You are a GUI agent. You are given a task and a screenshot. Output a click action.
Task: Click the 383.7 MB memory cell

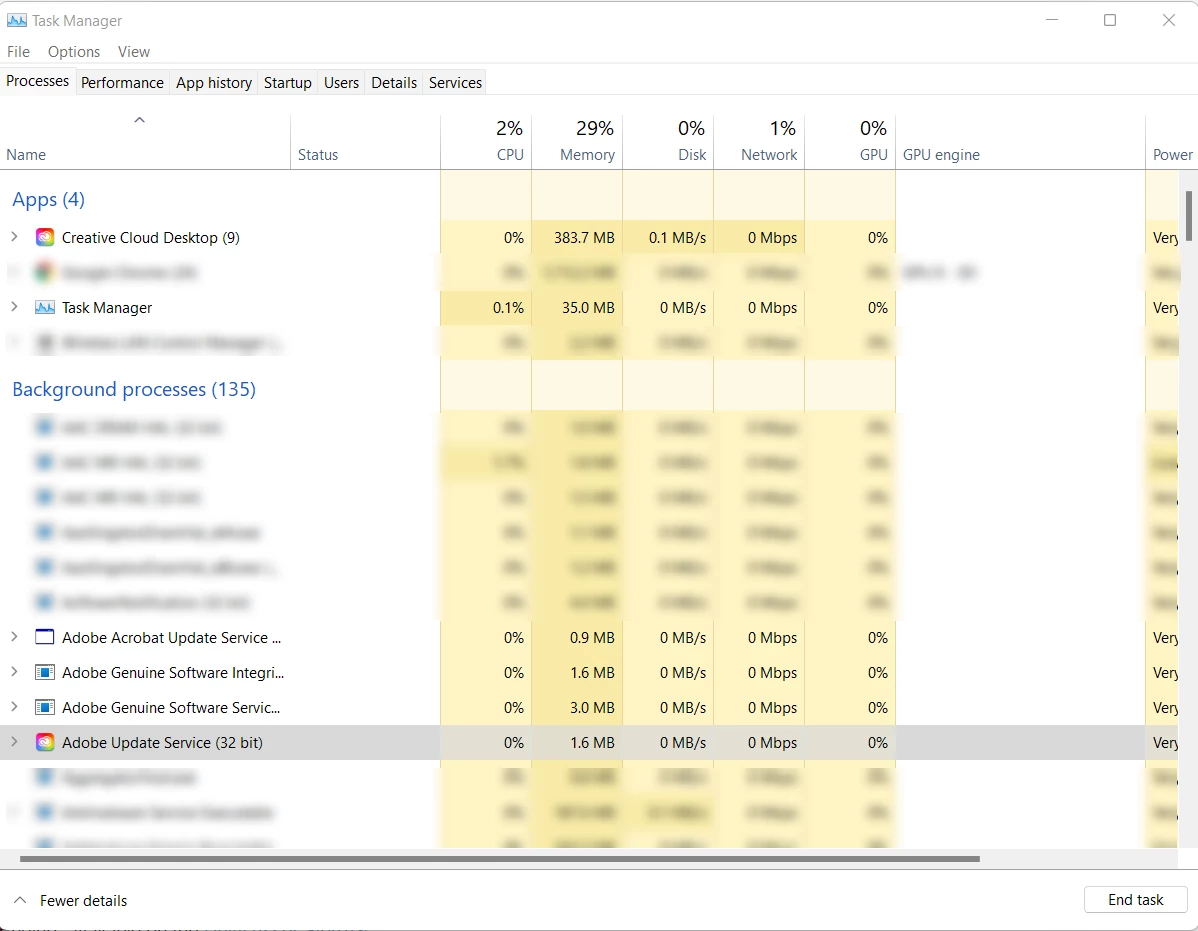[577, 238]
